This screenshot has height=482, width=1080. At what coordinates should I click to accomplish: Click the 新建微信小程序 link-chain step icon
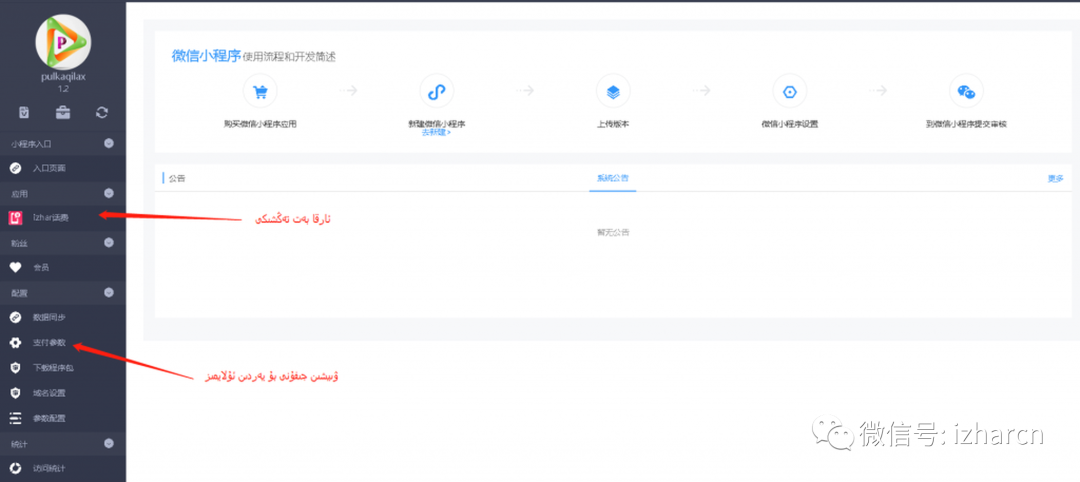point(437,91)
